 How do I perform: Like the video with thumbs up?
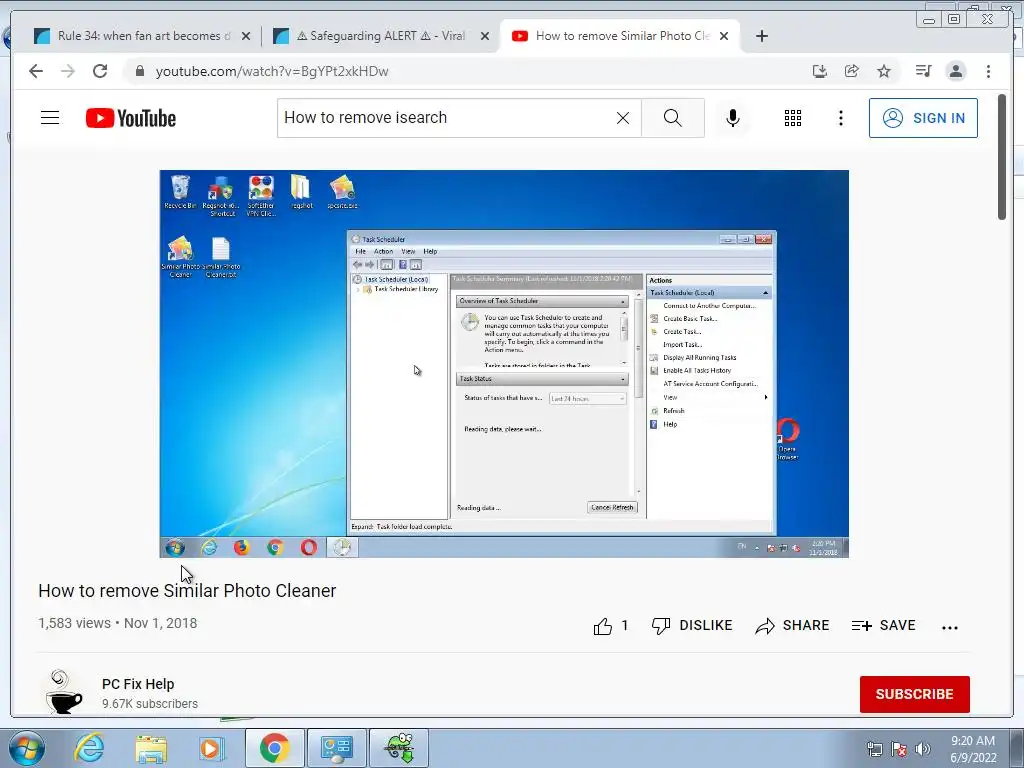pyautogui.click(x=611, y=626)
